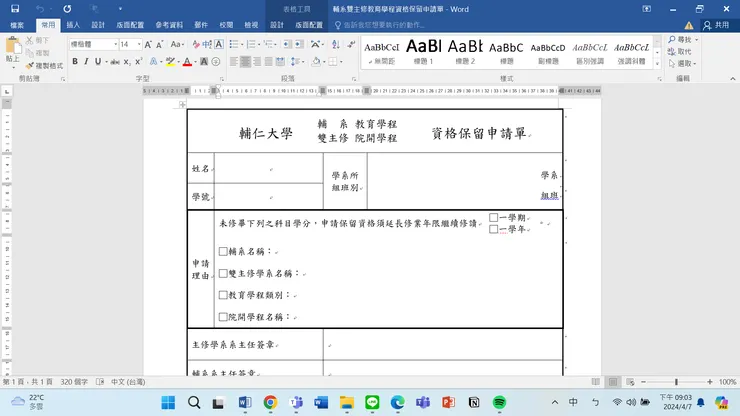The width and height of the screenshot is (740, 416).
Task: Switch to the 校閱 Review tab
Action: pyautogui.click(x=226, y=25)
